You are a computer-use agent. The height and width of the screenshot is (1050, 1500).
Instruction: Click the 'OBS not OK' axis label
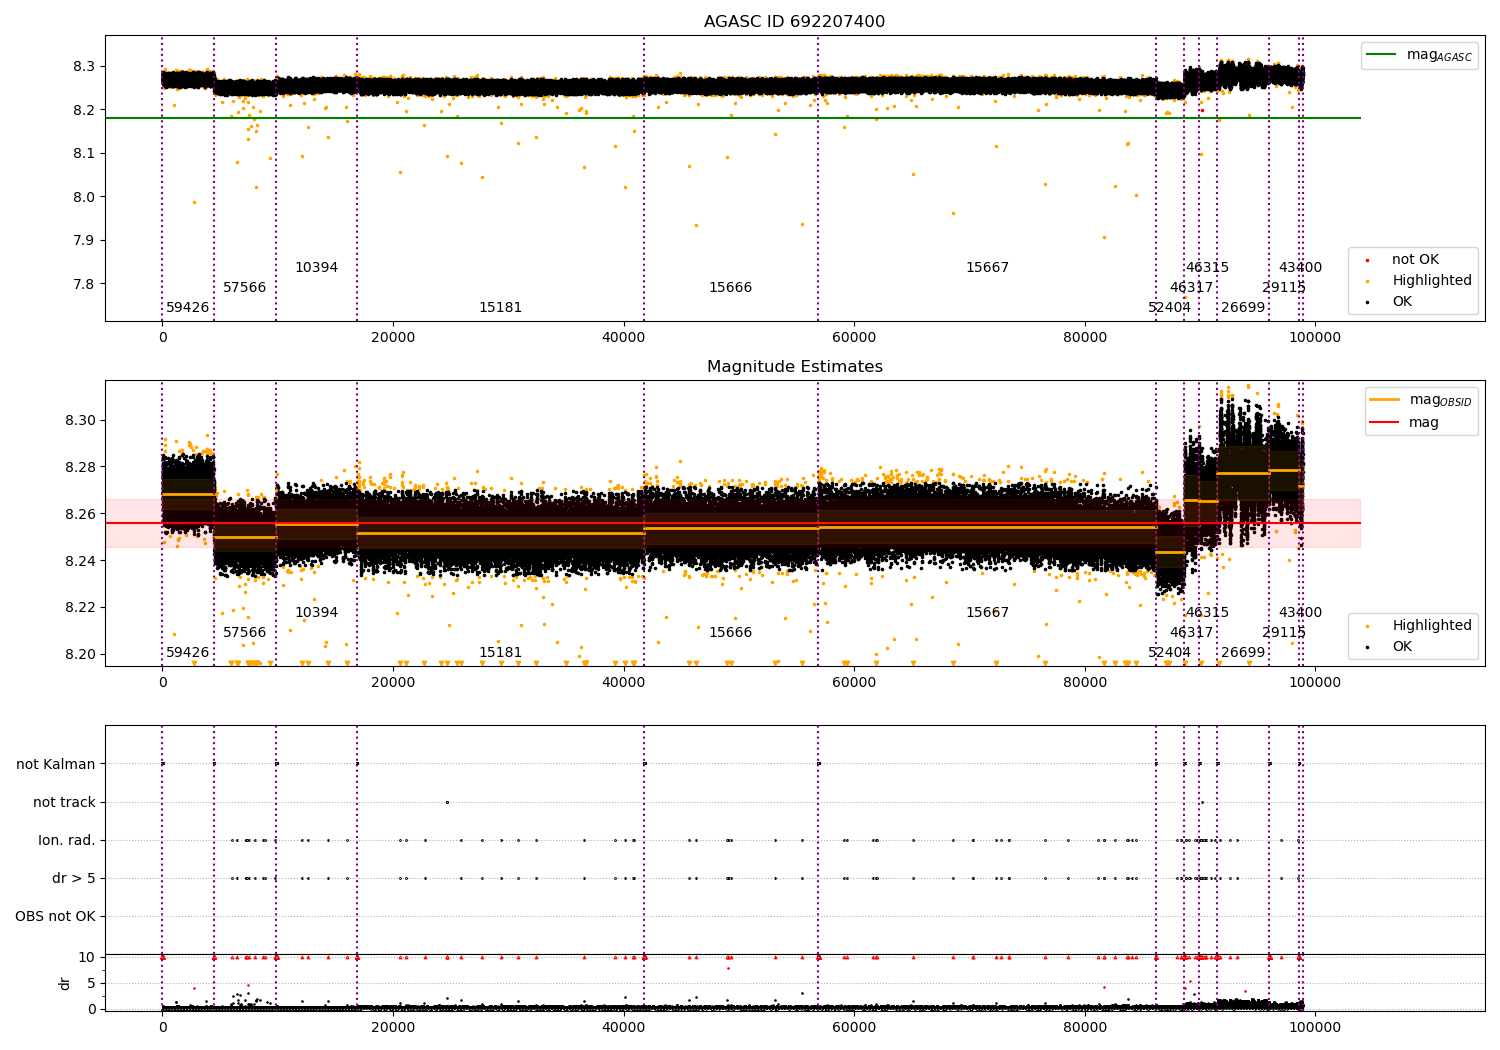point(55,917)
